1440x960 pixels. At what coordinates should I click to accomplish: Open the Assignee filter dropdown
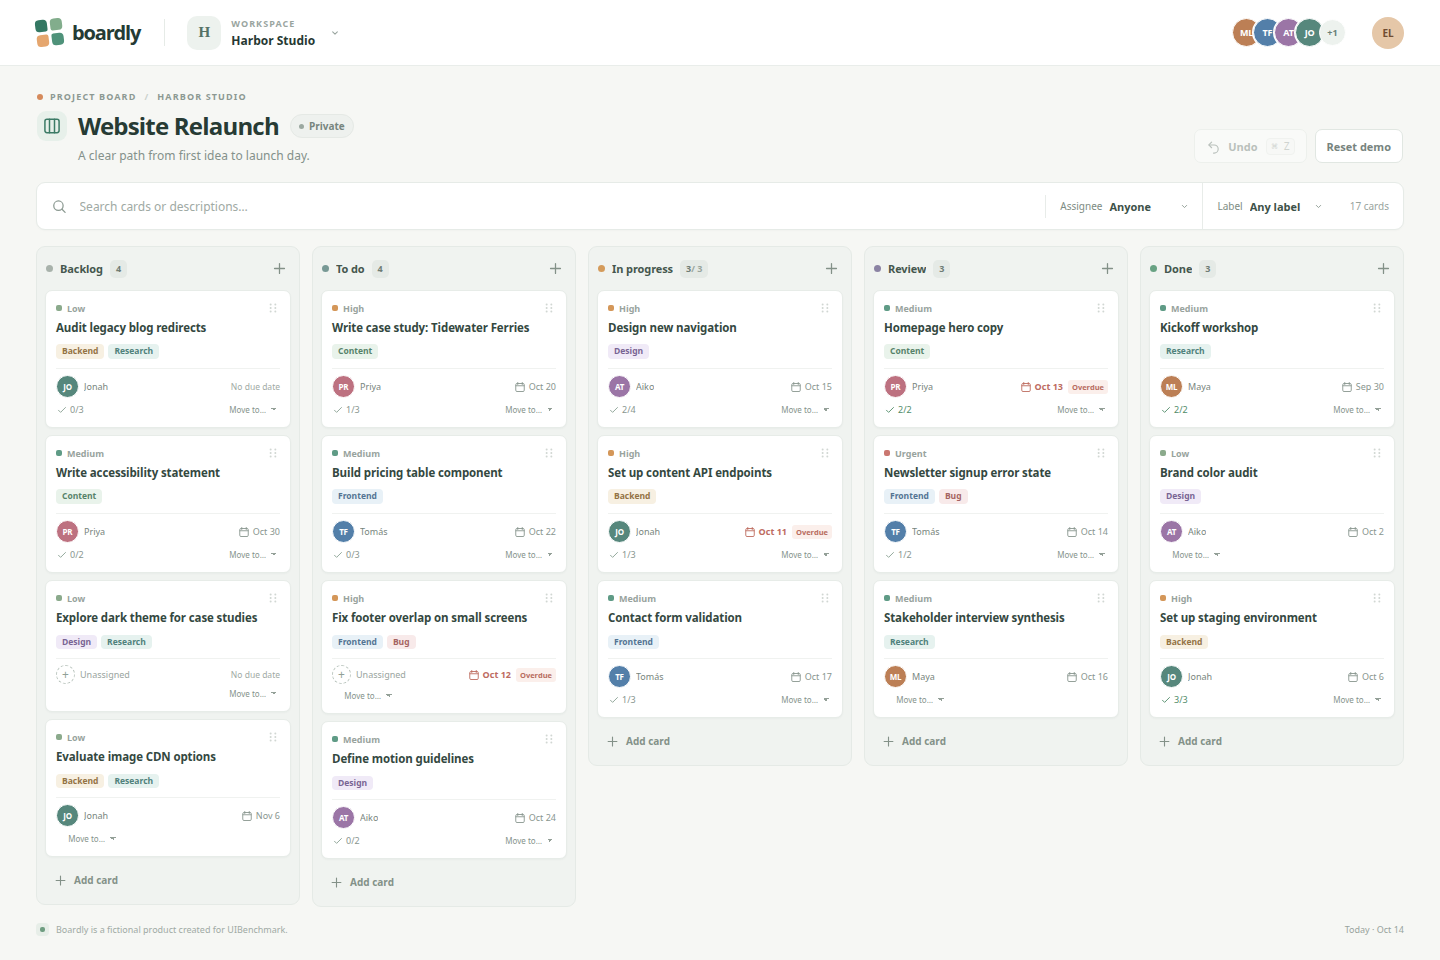(x=1124, y=207)
